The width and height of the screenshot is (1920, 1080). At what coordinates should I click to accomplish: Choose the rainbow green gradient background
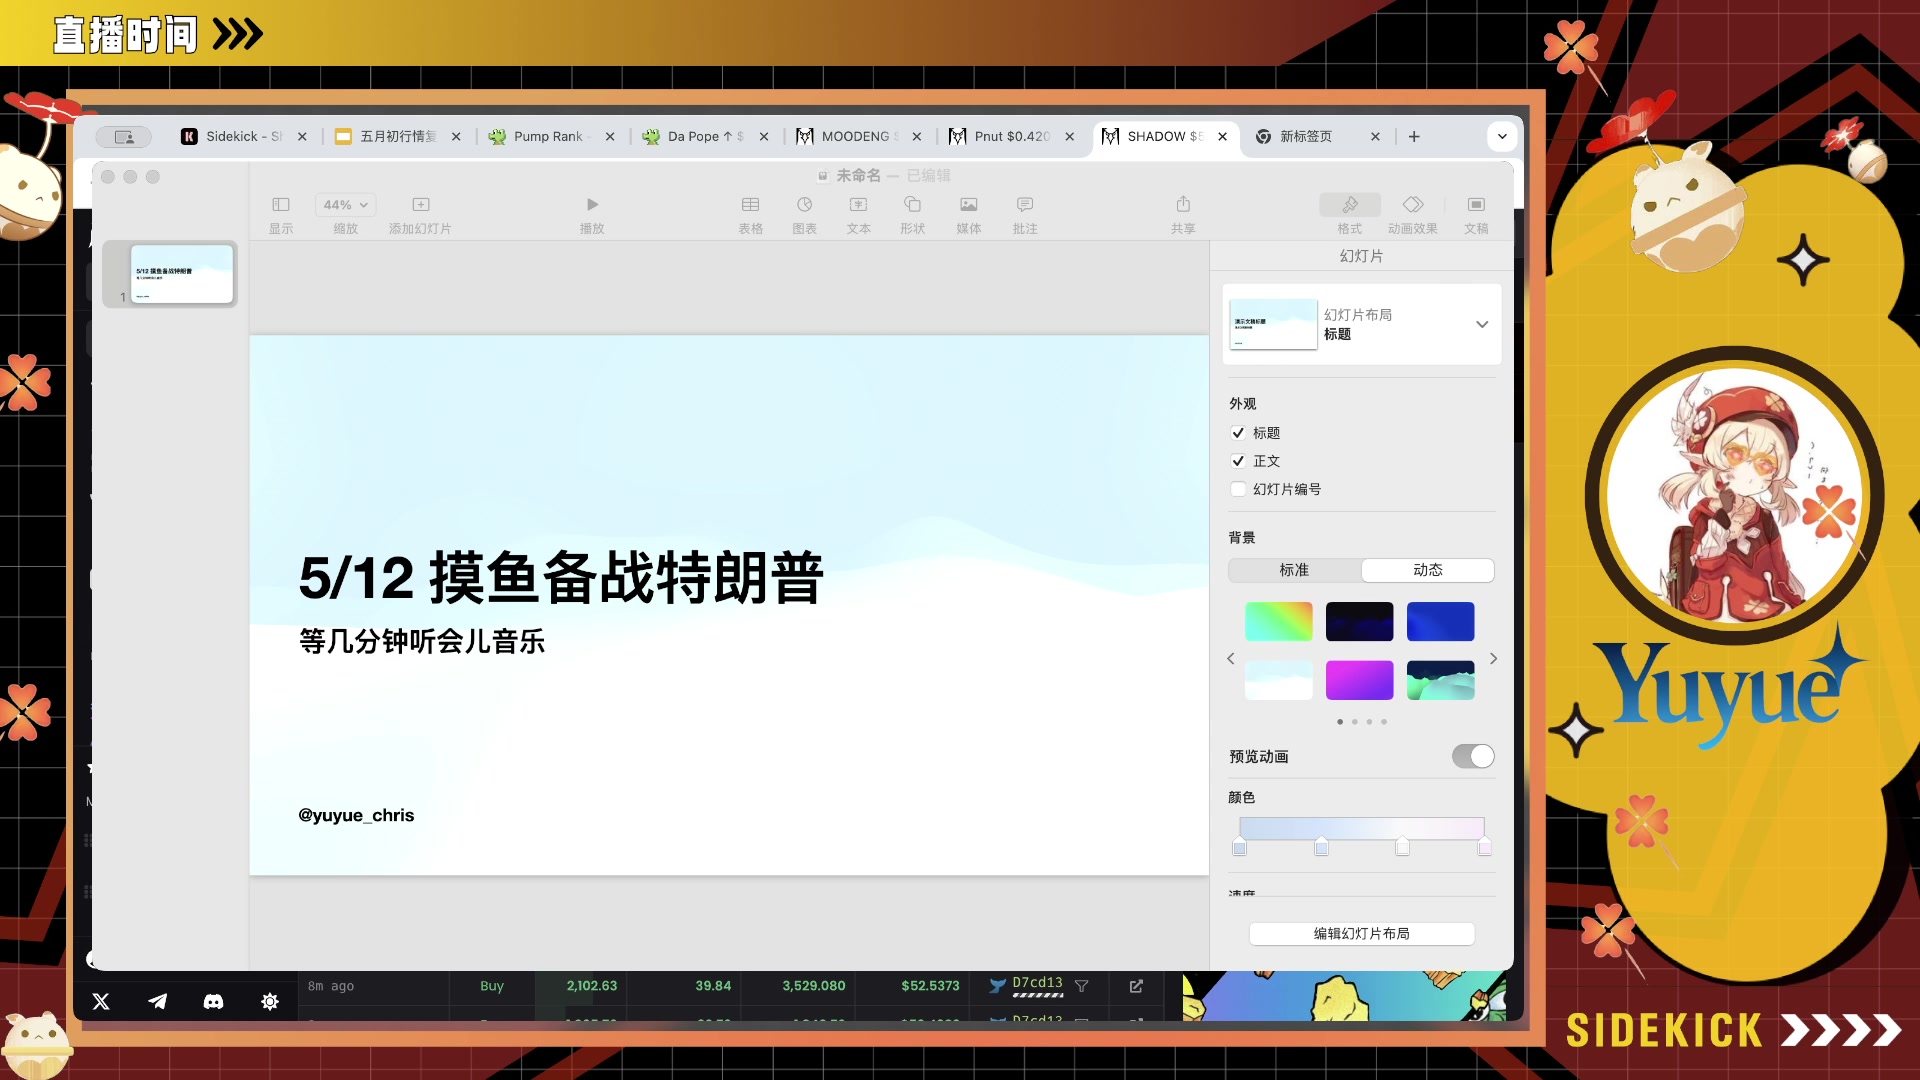coord(1278,621)
